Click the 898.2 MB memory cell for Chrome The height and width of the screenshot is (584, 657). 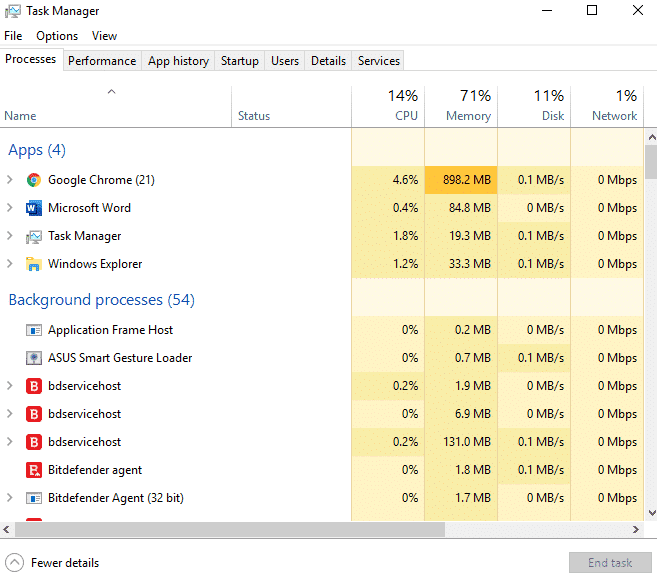pos(461,180)
